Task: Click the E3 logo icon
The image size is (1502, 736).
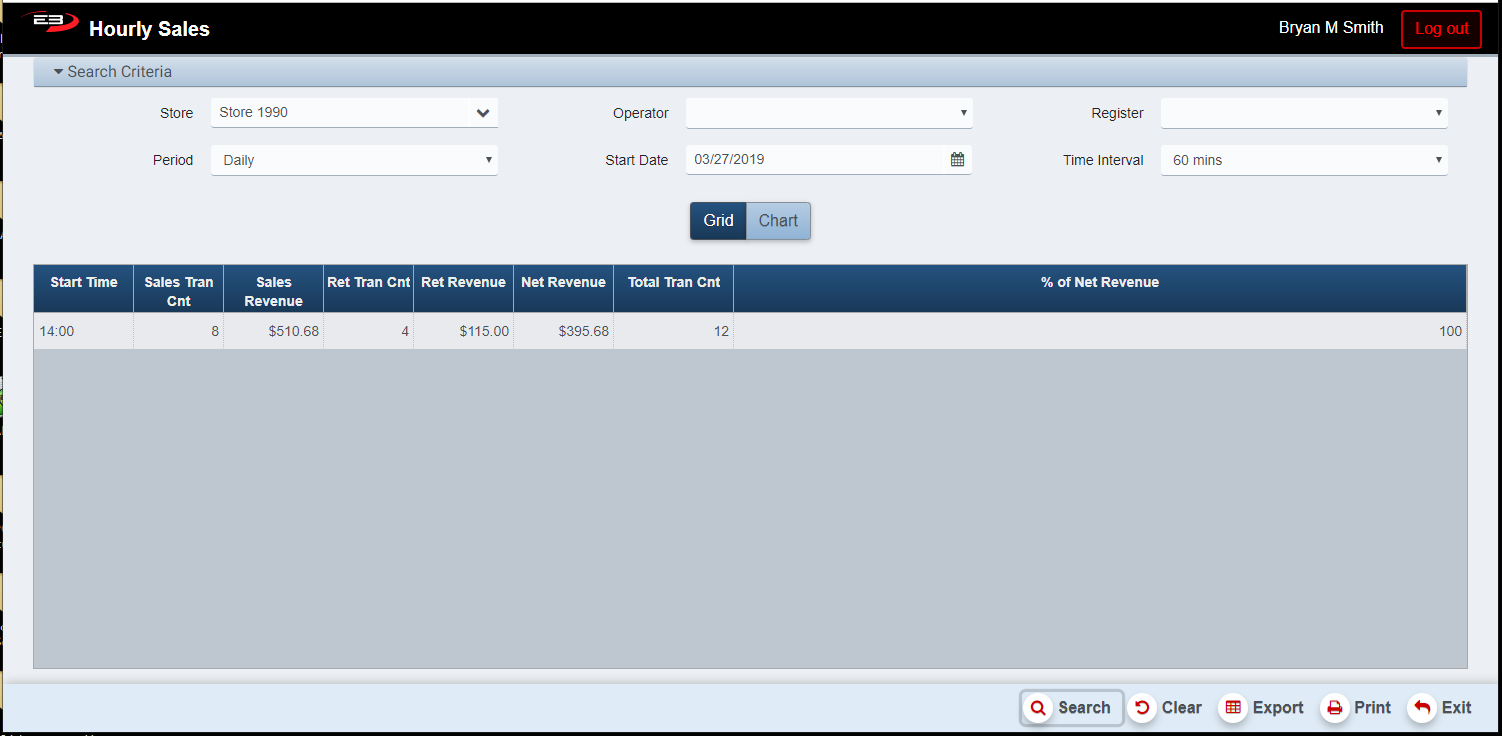Action: click(50, 23)
